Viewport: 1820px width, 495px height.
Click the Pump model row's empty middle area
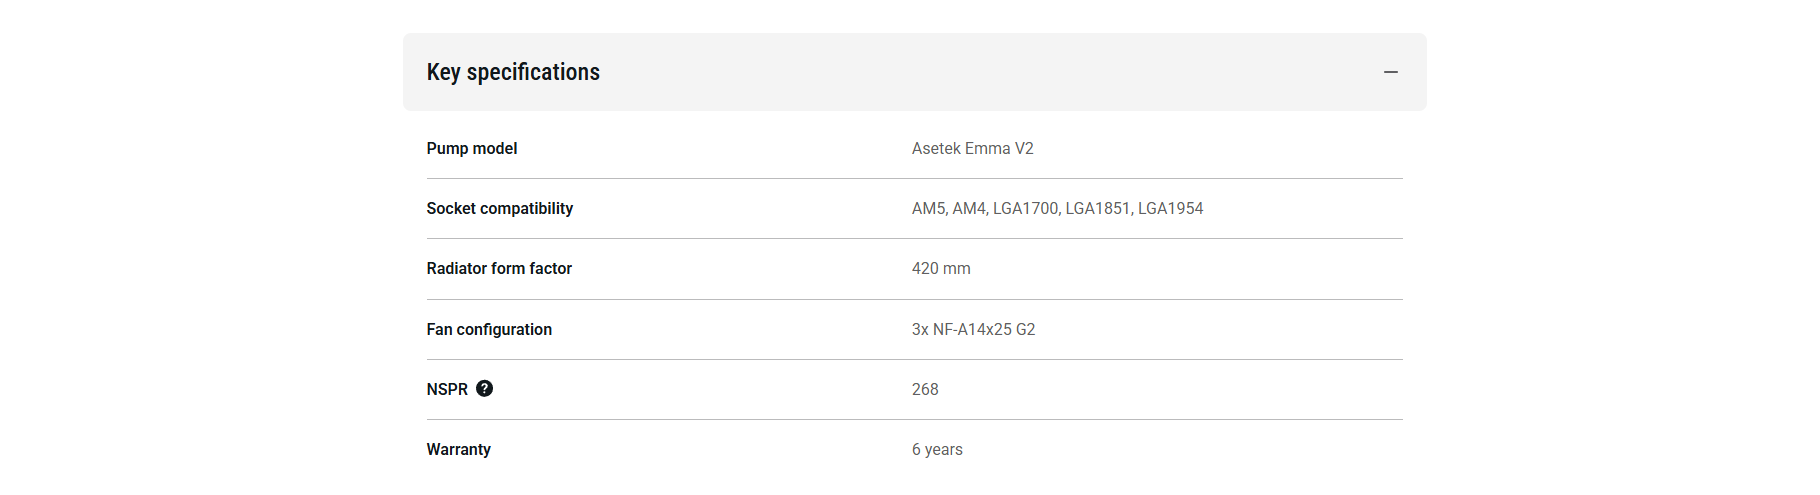(715, 148)
